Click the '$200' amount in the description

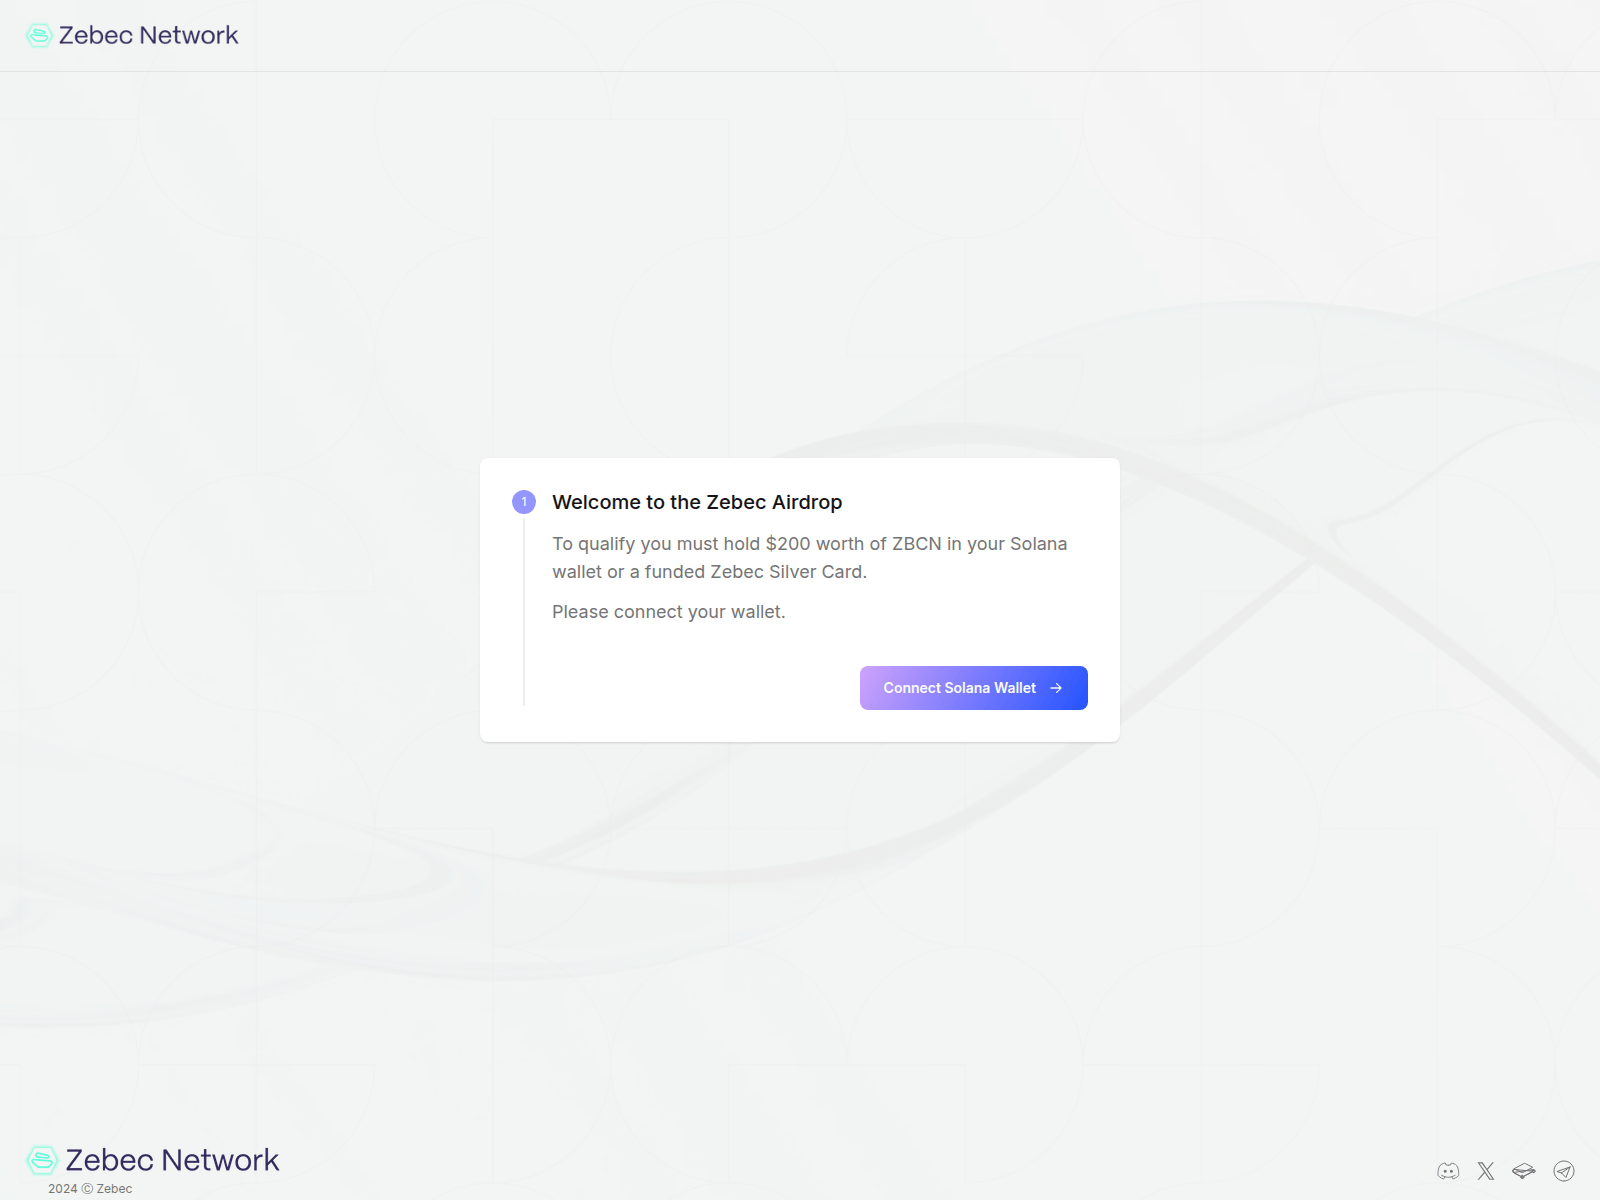pyautogui.click(x=788, y=544)
